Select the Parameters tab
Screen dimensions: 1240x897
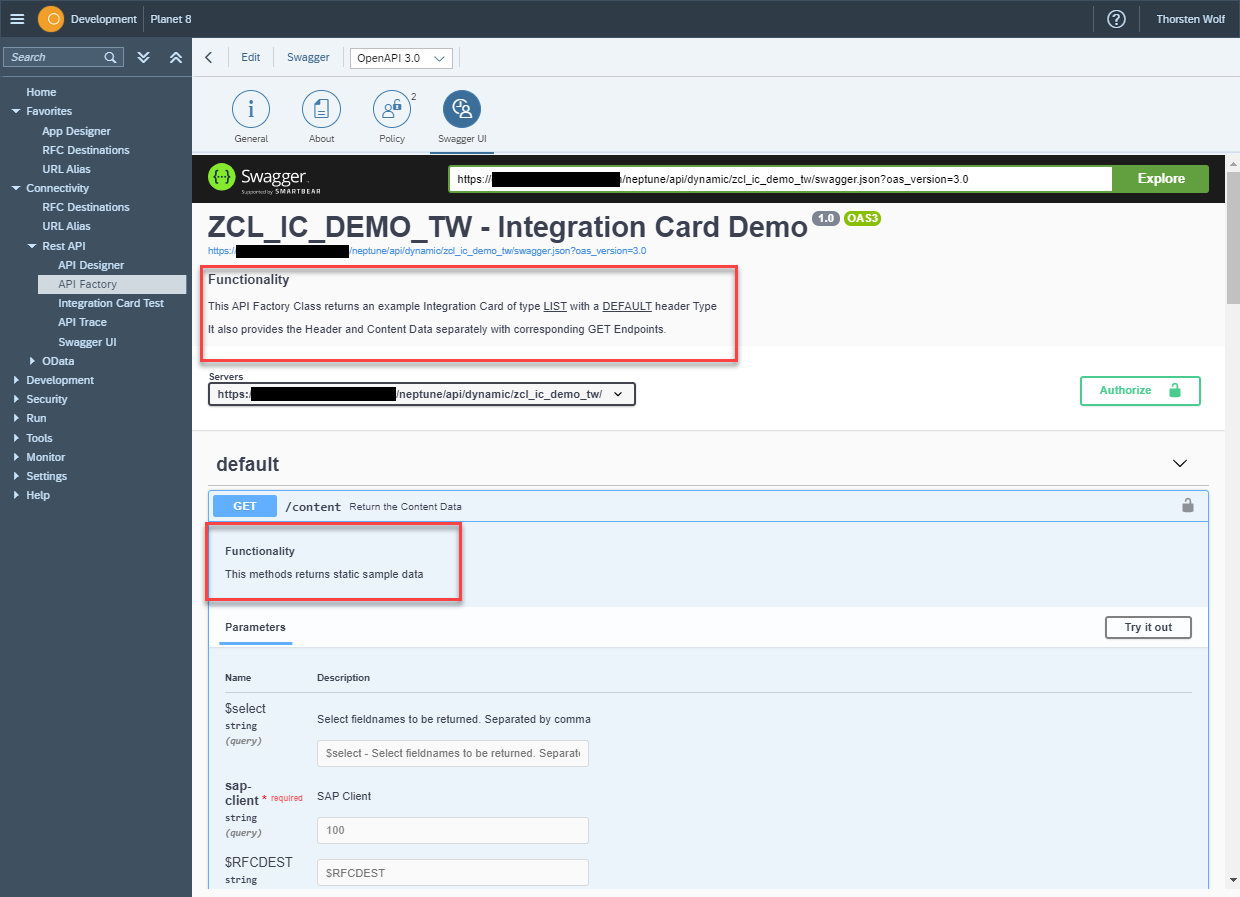coord(255,628)
